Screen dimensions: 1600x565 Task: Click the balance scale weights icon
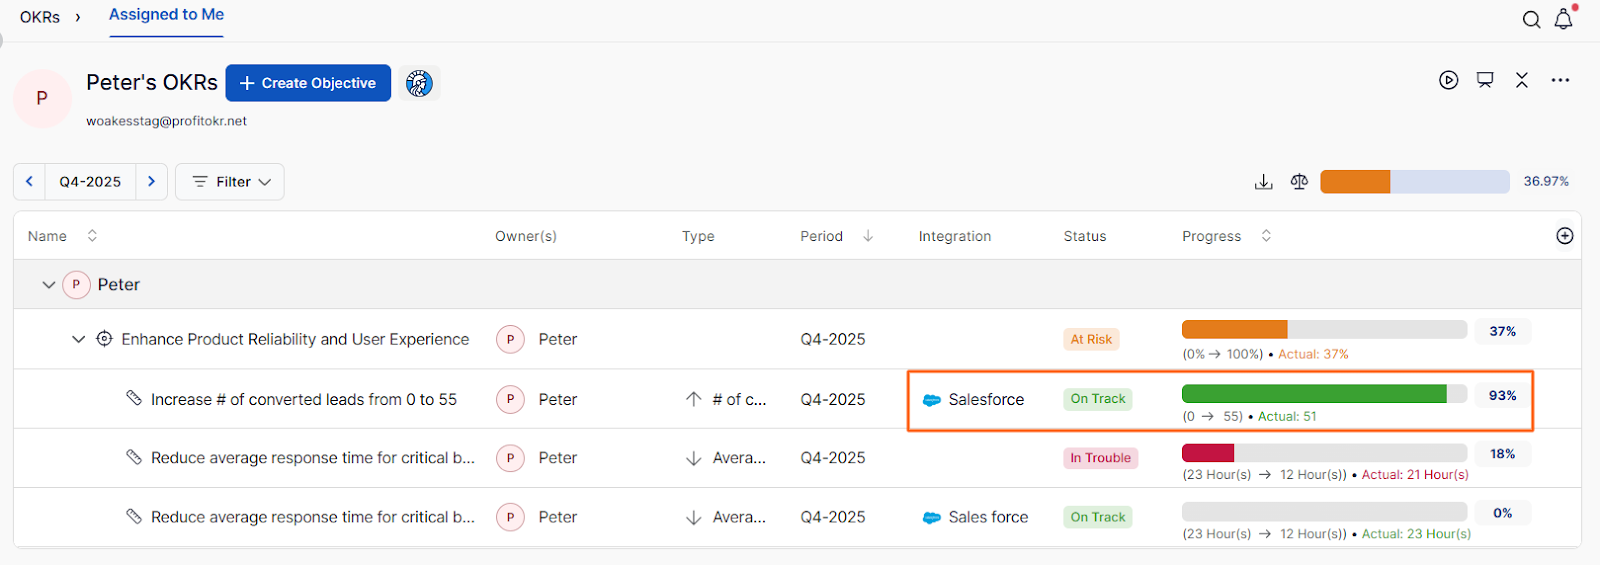pos(1299,182)
